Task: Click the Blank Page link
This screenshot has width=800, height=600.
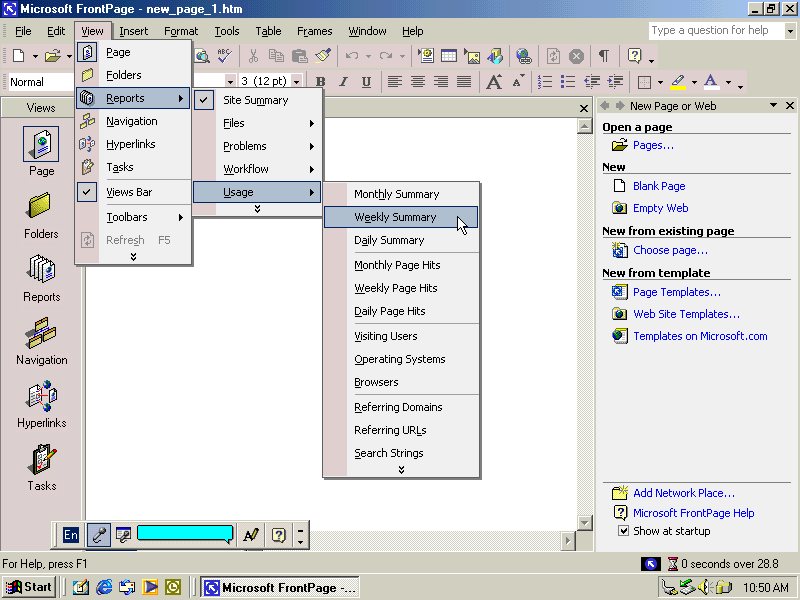Action: click(x=659, y=186)
